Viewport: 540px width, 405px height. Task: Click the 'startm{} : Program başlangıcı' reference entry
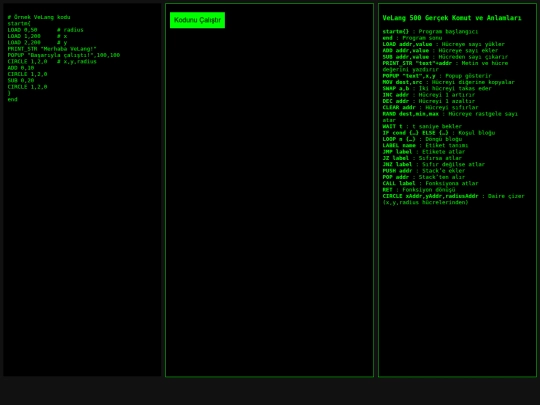click(x=430, y=31)
